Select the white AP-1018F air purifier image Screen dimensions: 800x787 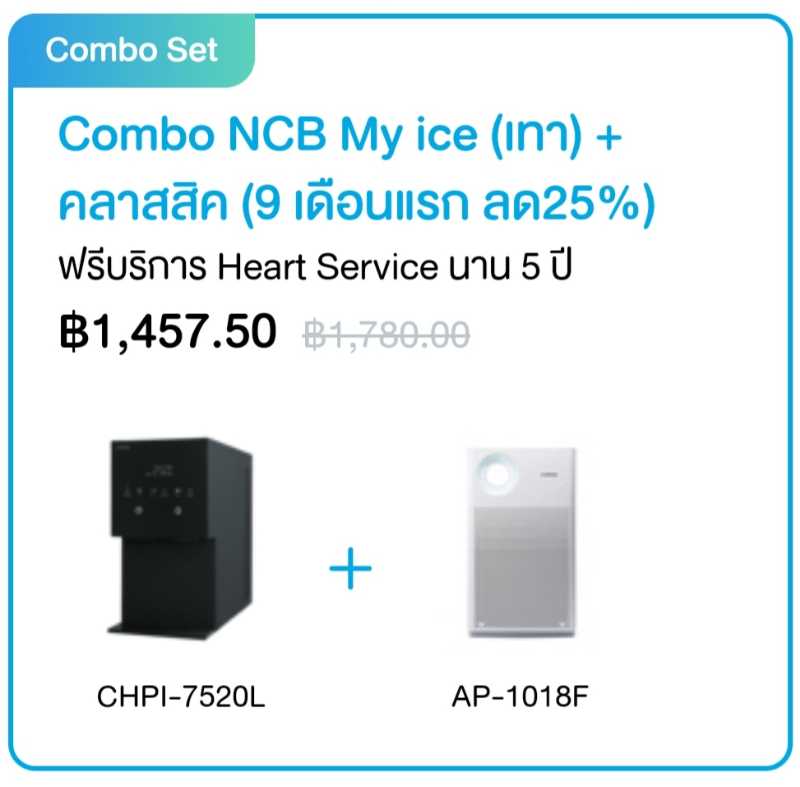pyautogui.click(x=521, y=542)
